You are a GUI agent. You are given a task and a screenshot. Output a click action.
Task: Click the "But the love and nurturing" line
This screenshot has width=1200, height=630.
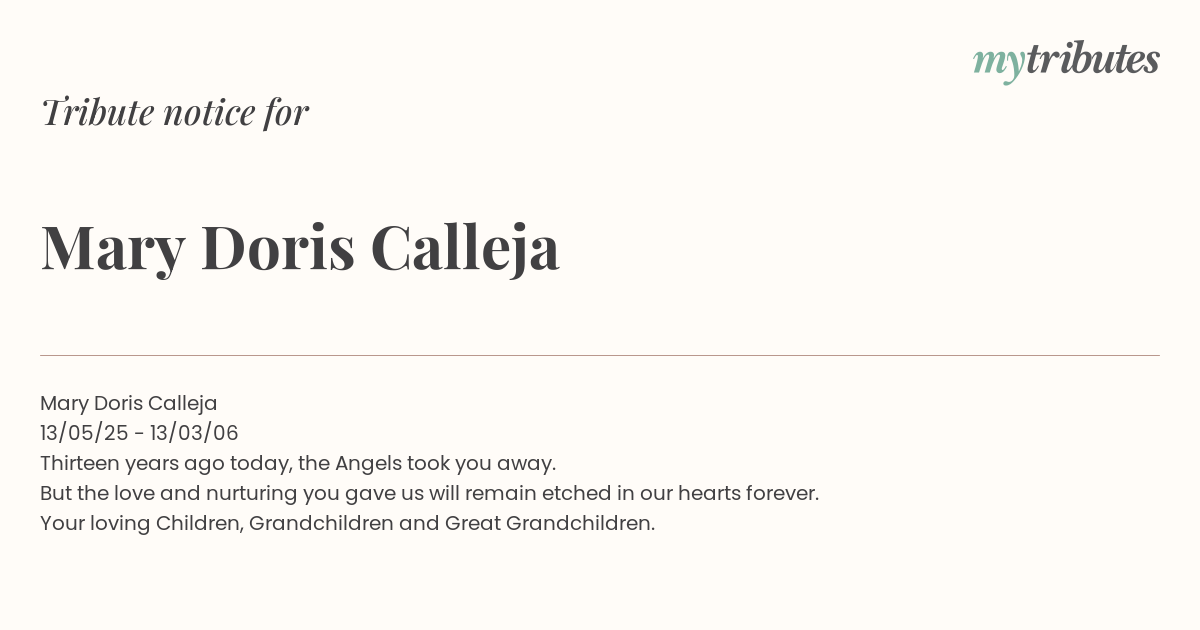[x=430, y=493]
